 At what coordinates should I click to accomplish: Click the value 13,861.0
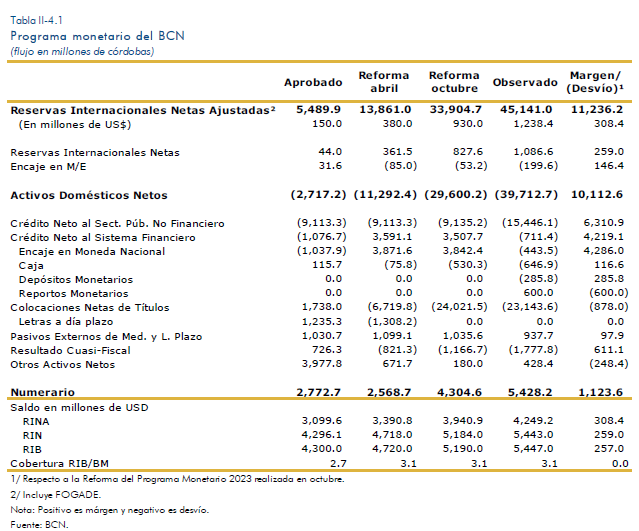click(x=385, y=110)
